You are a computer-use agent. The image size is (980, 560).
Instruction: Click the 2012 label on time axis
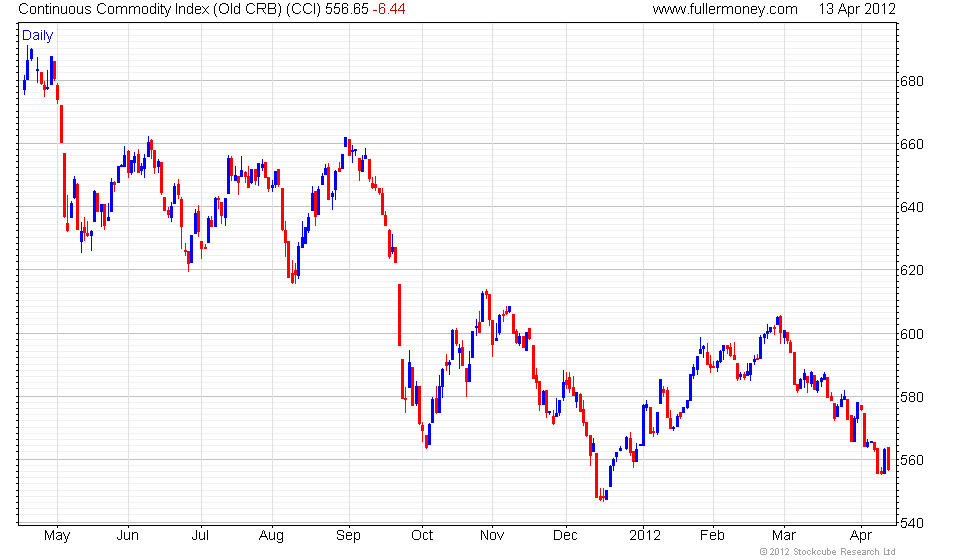(x=645, y=536)
